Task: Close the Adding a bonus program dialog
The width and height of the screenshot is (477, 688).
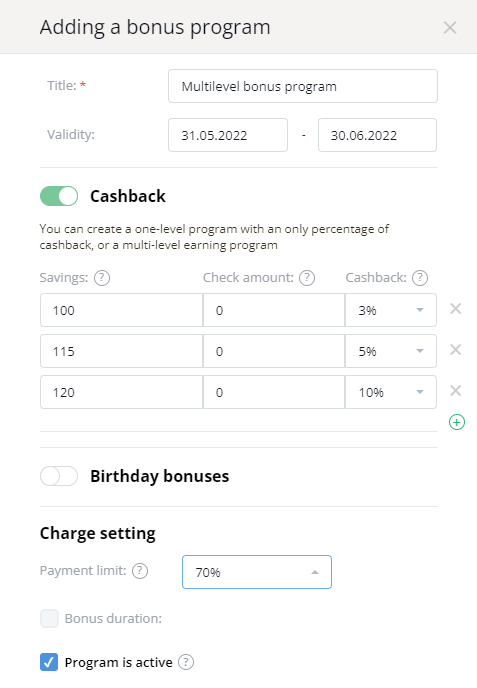Action: pos(450,28)
